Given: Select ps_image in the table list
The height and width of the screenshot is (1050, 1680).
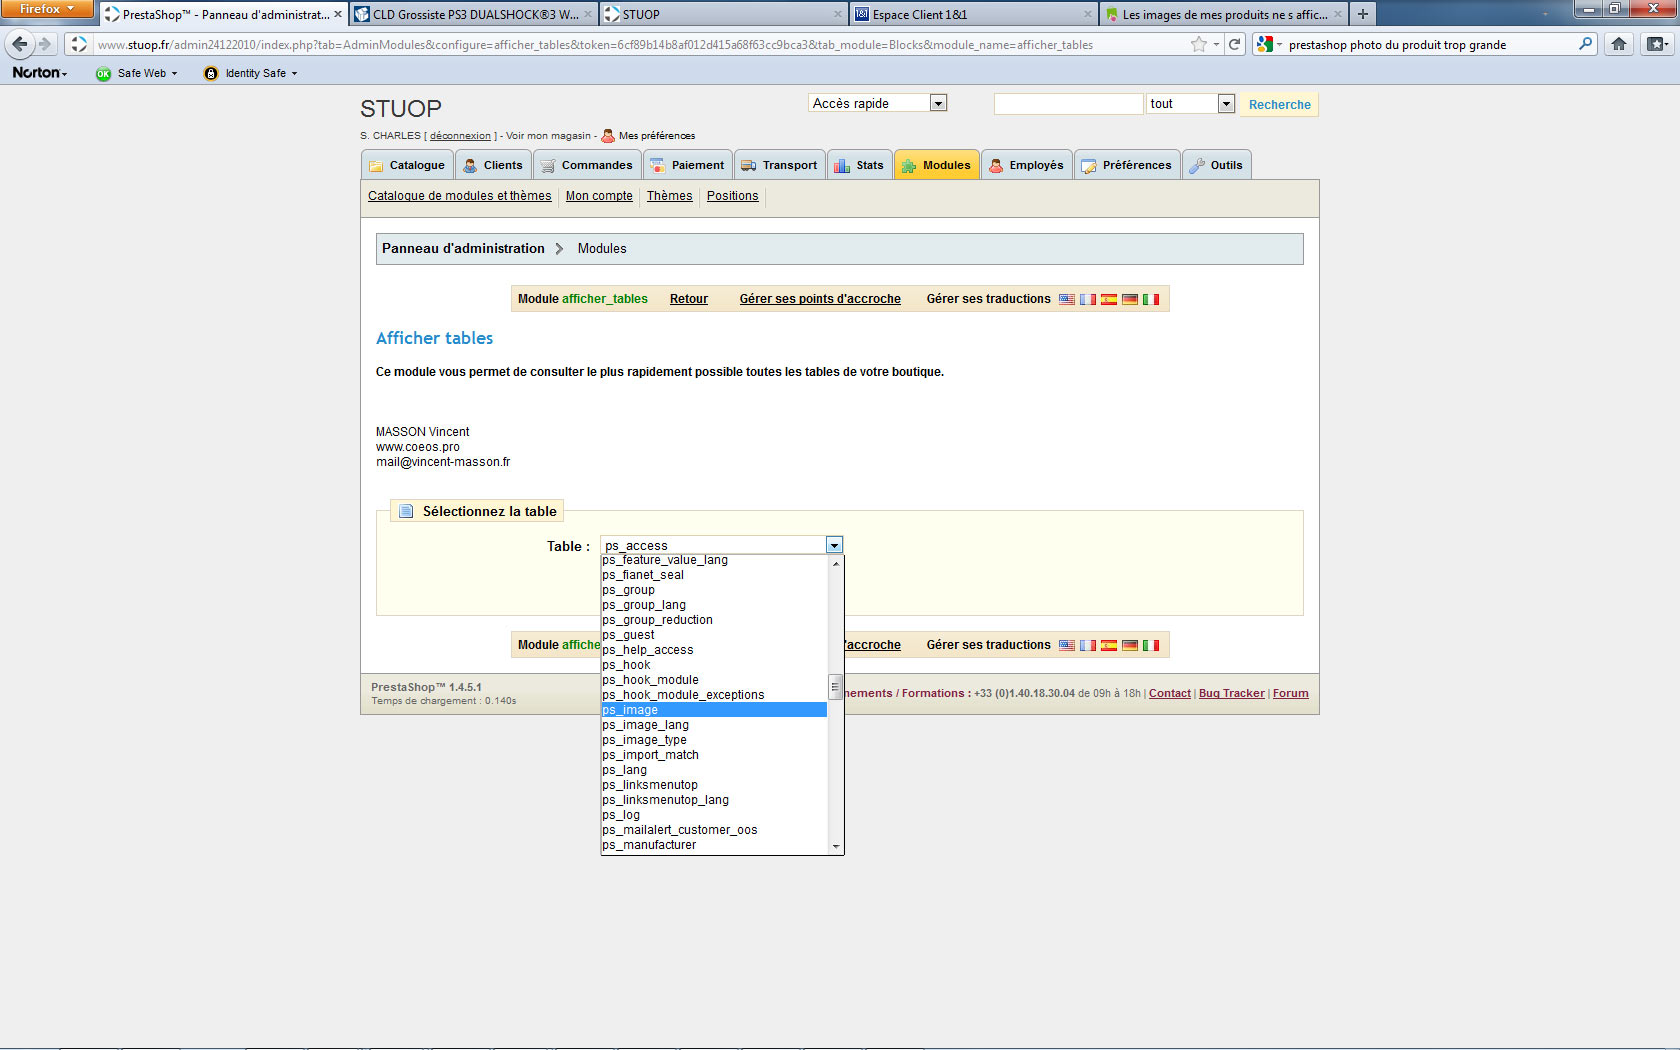Looking at the screenshot, I should (x=714, y=710).
